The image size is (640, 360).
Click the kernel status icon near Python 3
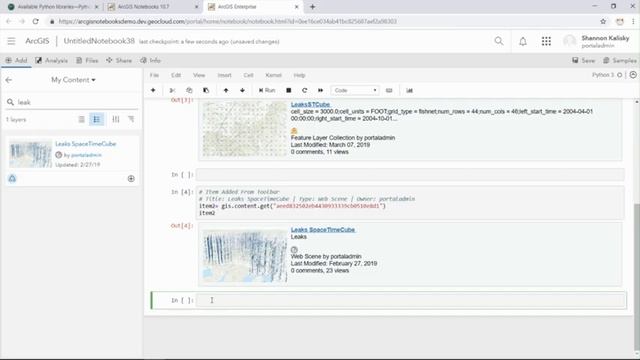[620, 75]
